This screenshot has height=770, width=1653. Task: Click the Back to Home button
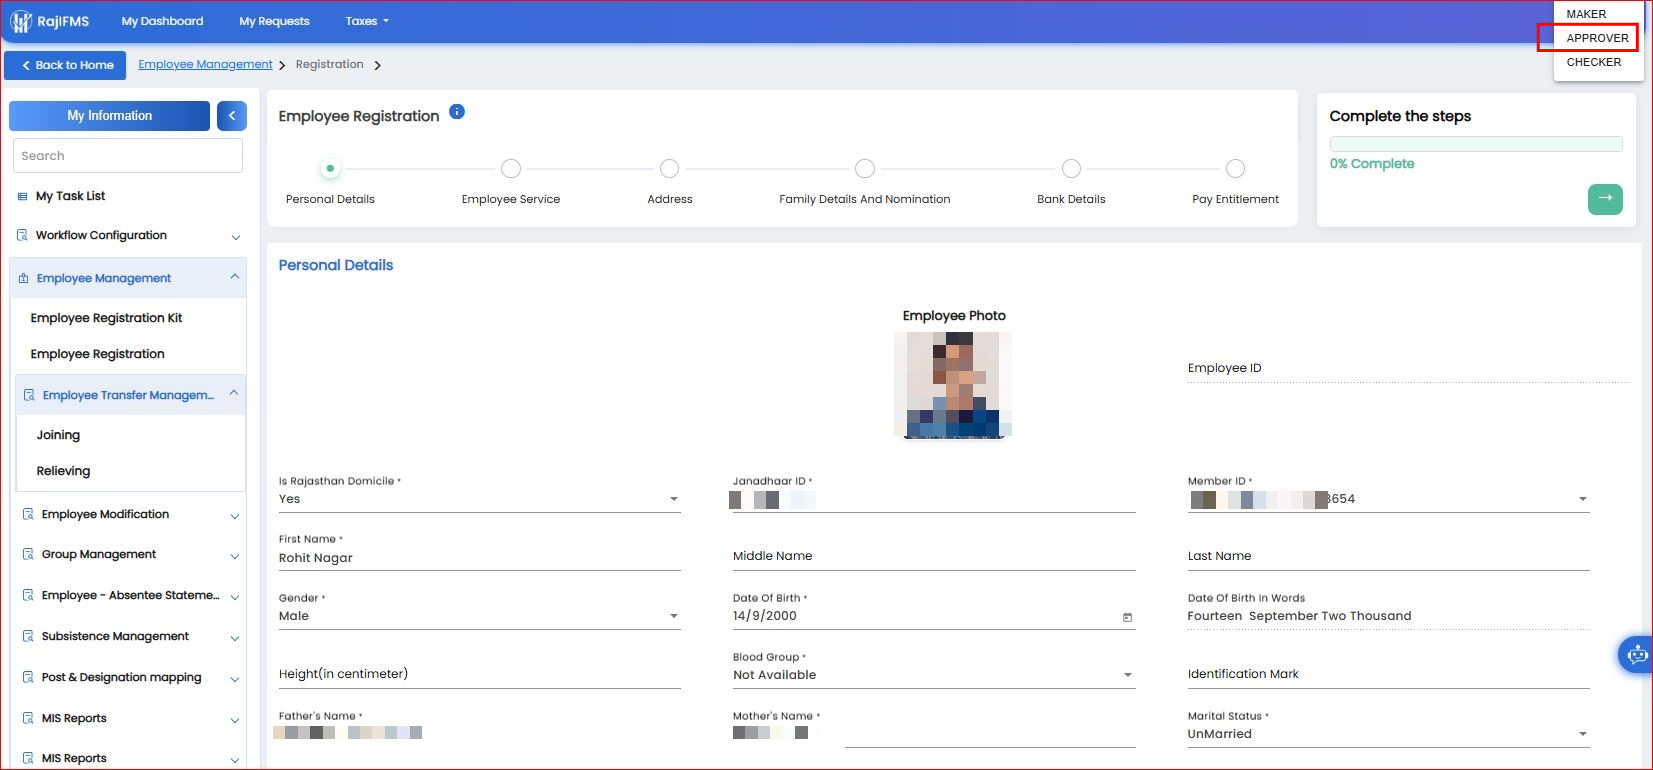click(66, 65)
